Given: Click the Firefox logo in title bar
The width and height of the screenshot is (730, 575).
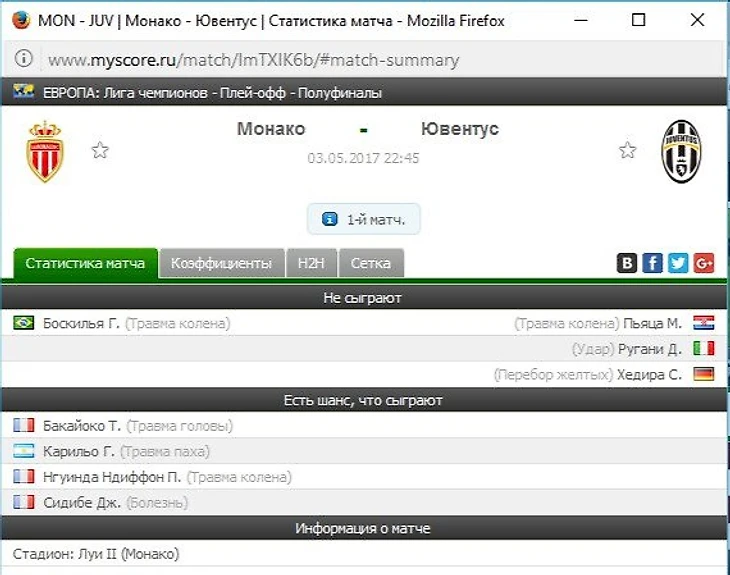Looking at the screenshot, I should [x=21, y=20].
